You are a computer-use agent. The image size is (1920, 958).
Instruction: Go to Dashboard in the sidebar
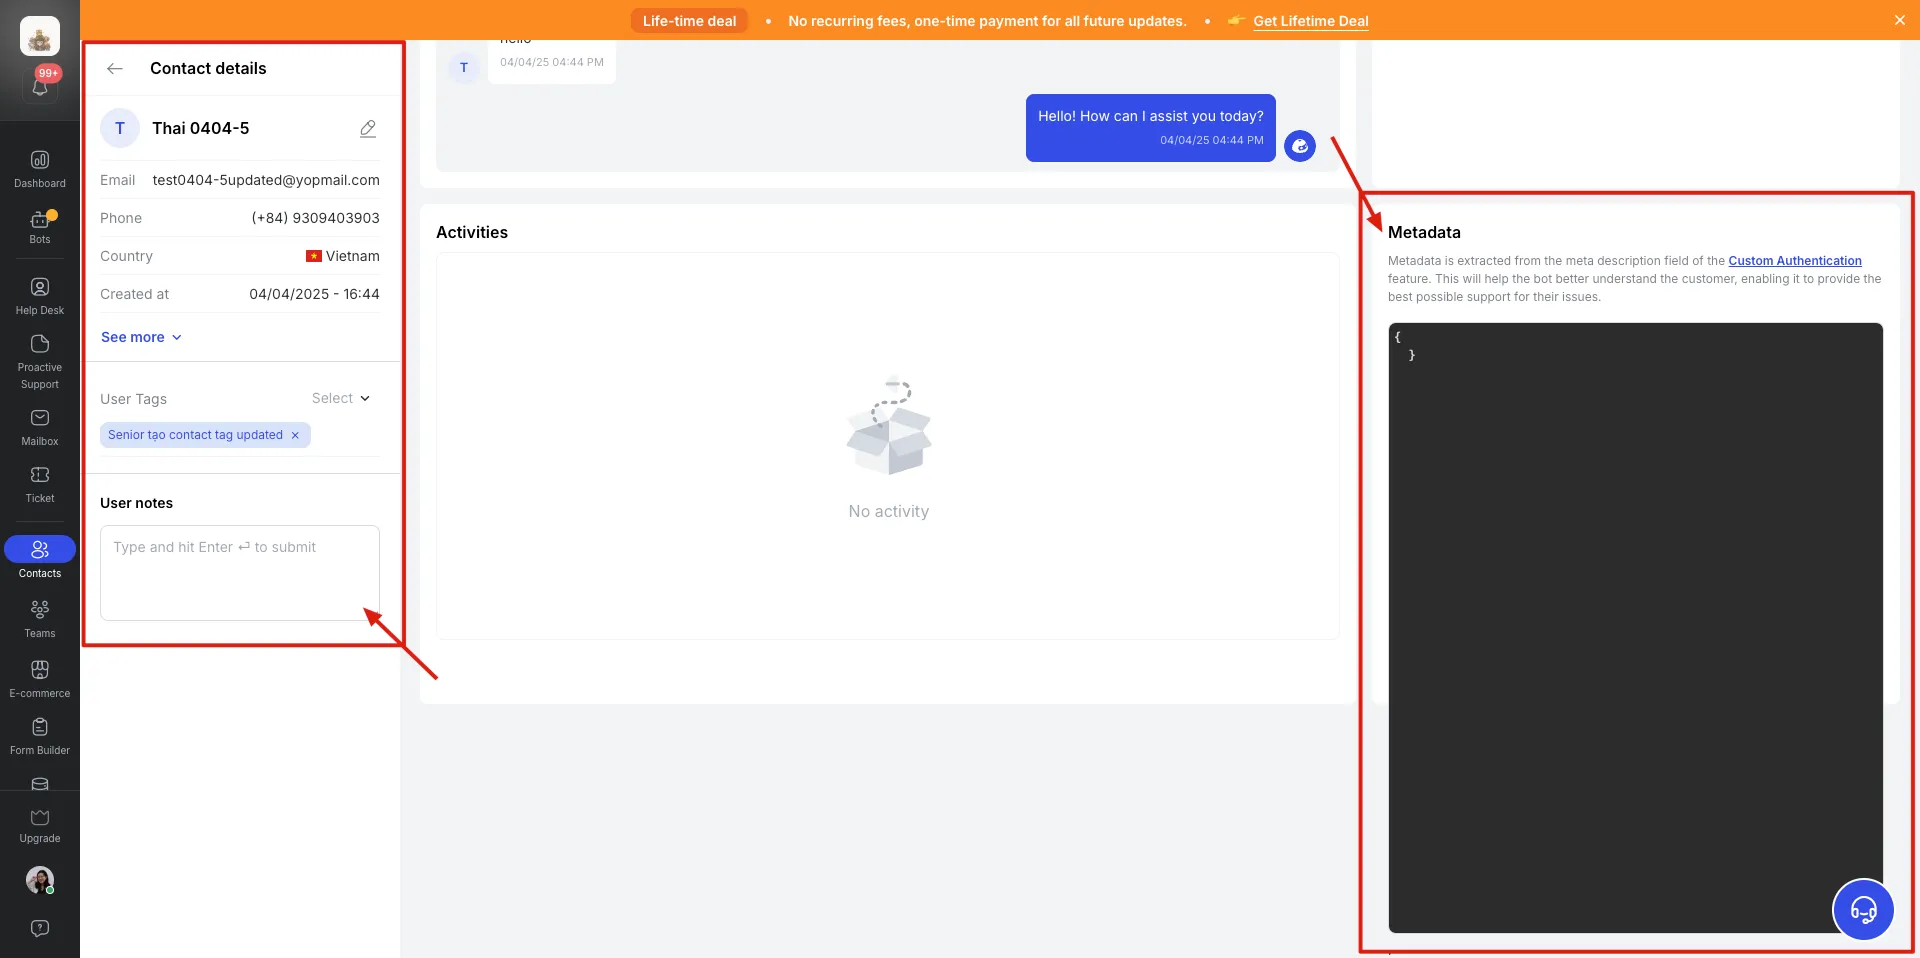coord(40,168)
